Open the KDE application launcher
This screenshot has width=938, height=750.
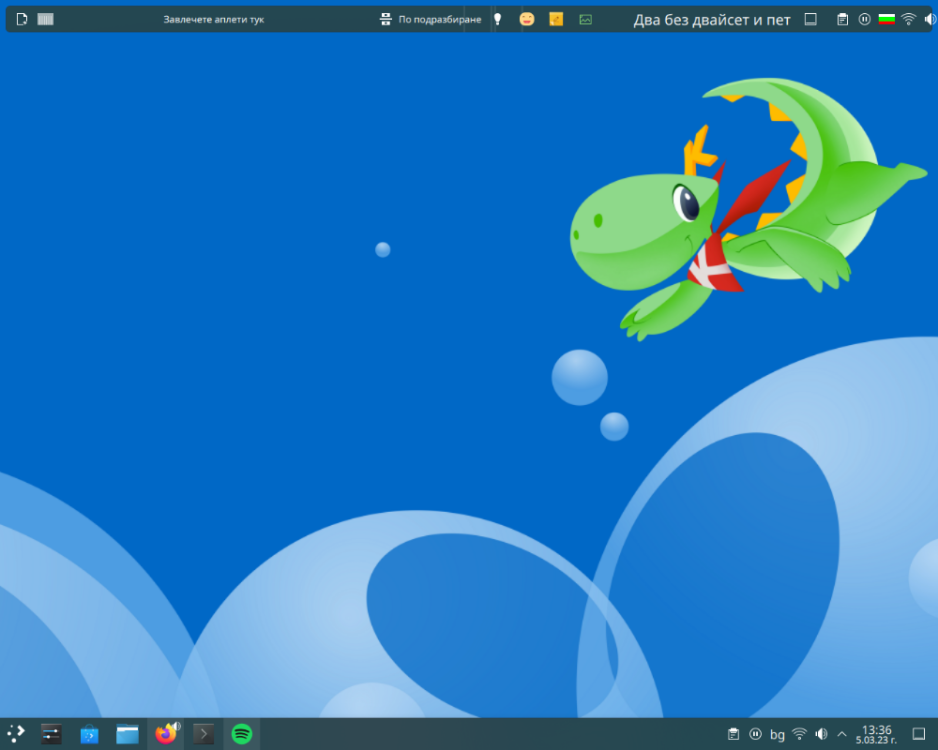click(16, 734)
